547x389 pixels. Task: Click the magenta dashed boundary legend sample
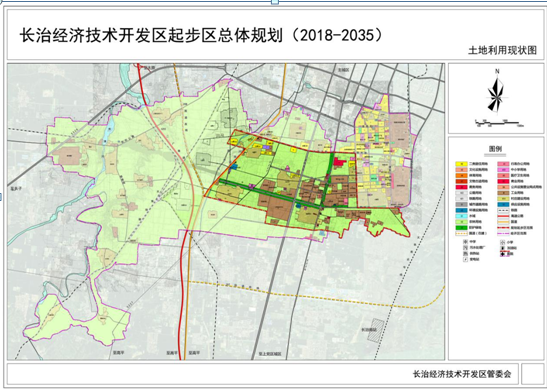point(503,233)
